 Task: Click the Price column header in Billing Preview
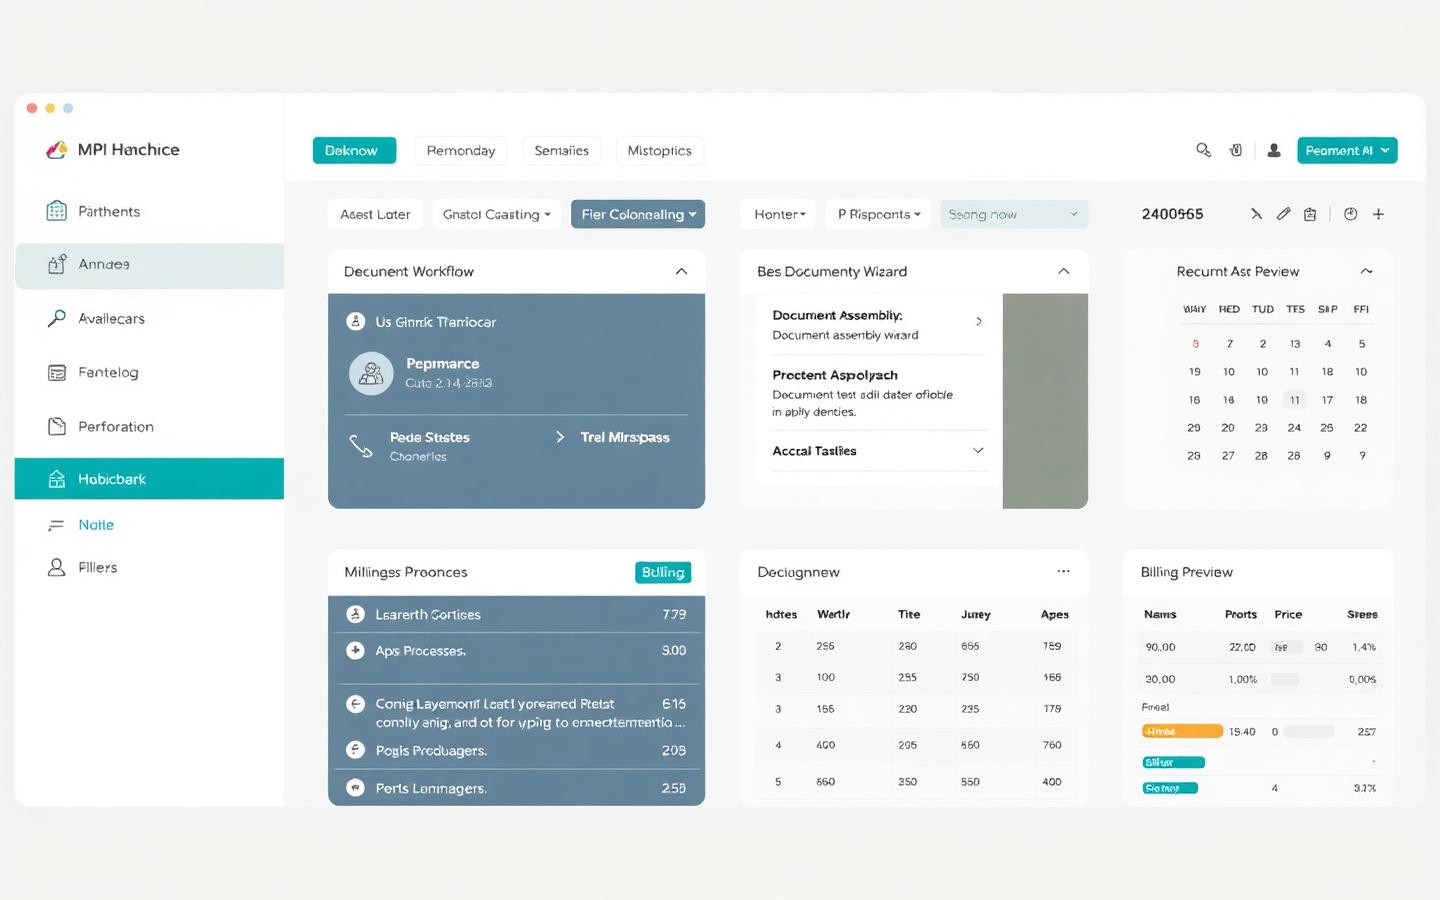pyautogui.click(x=1288, y=614)
